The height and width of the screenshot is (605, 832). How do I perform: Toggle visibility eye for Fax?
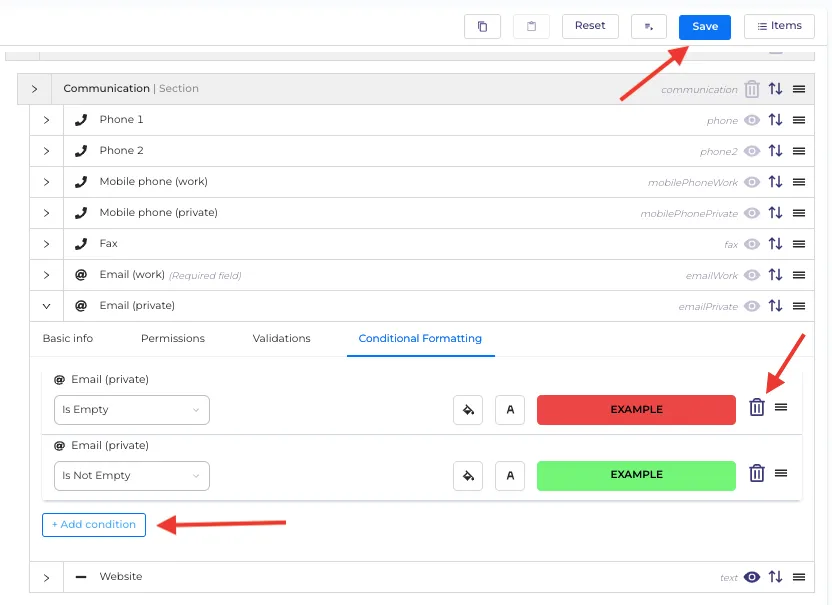(752, 244)
